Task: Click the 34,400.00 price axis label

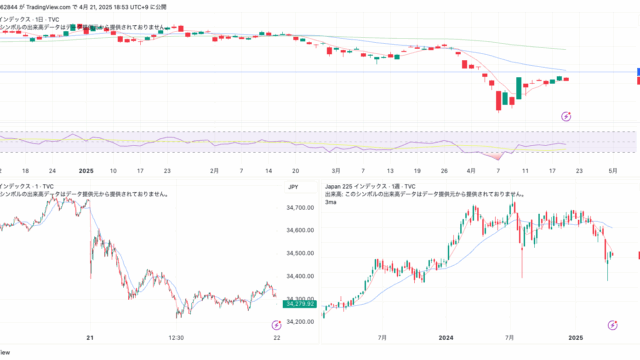Action: tap(300, 276)
